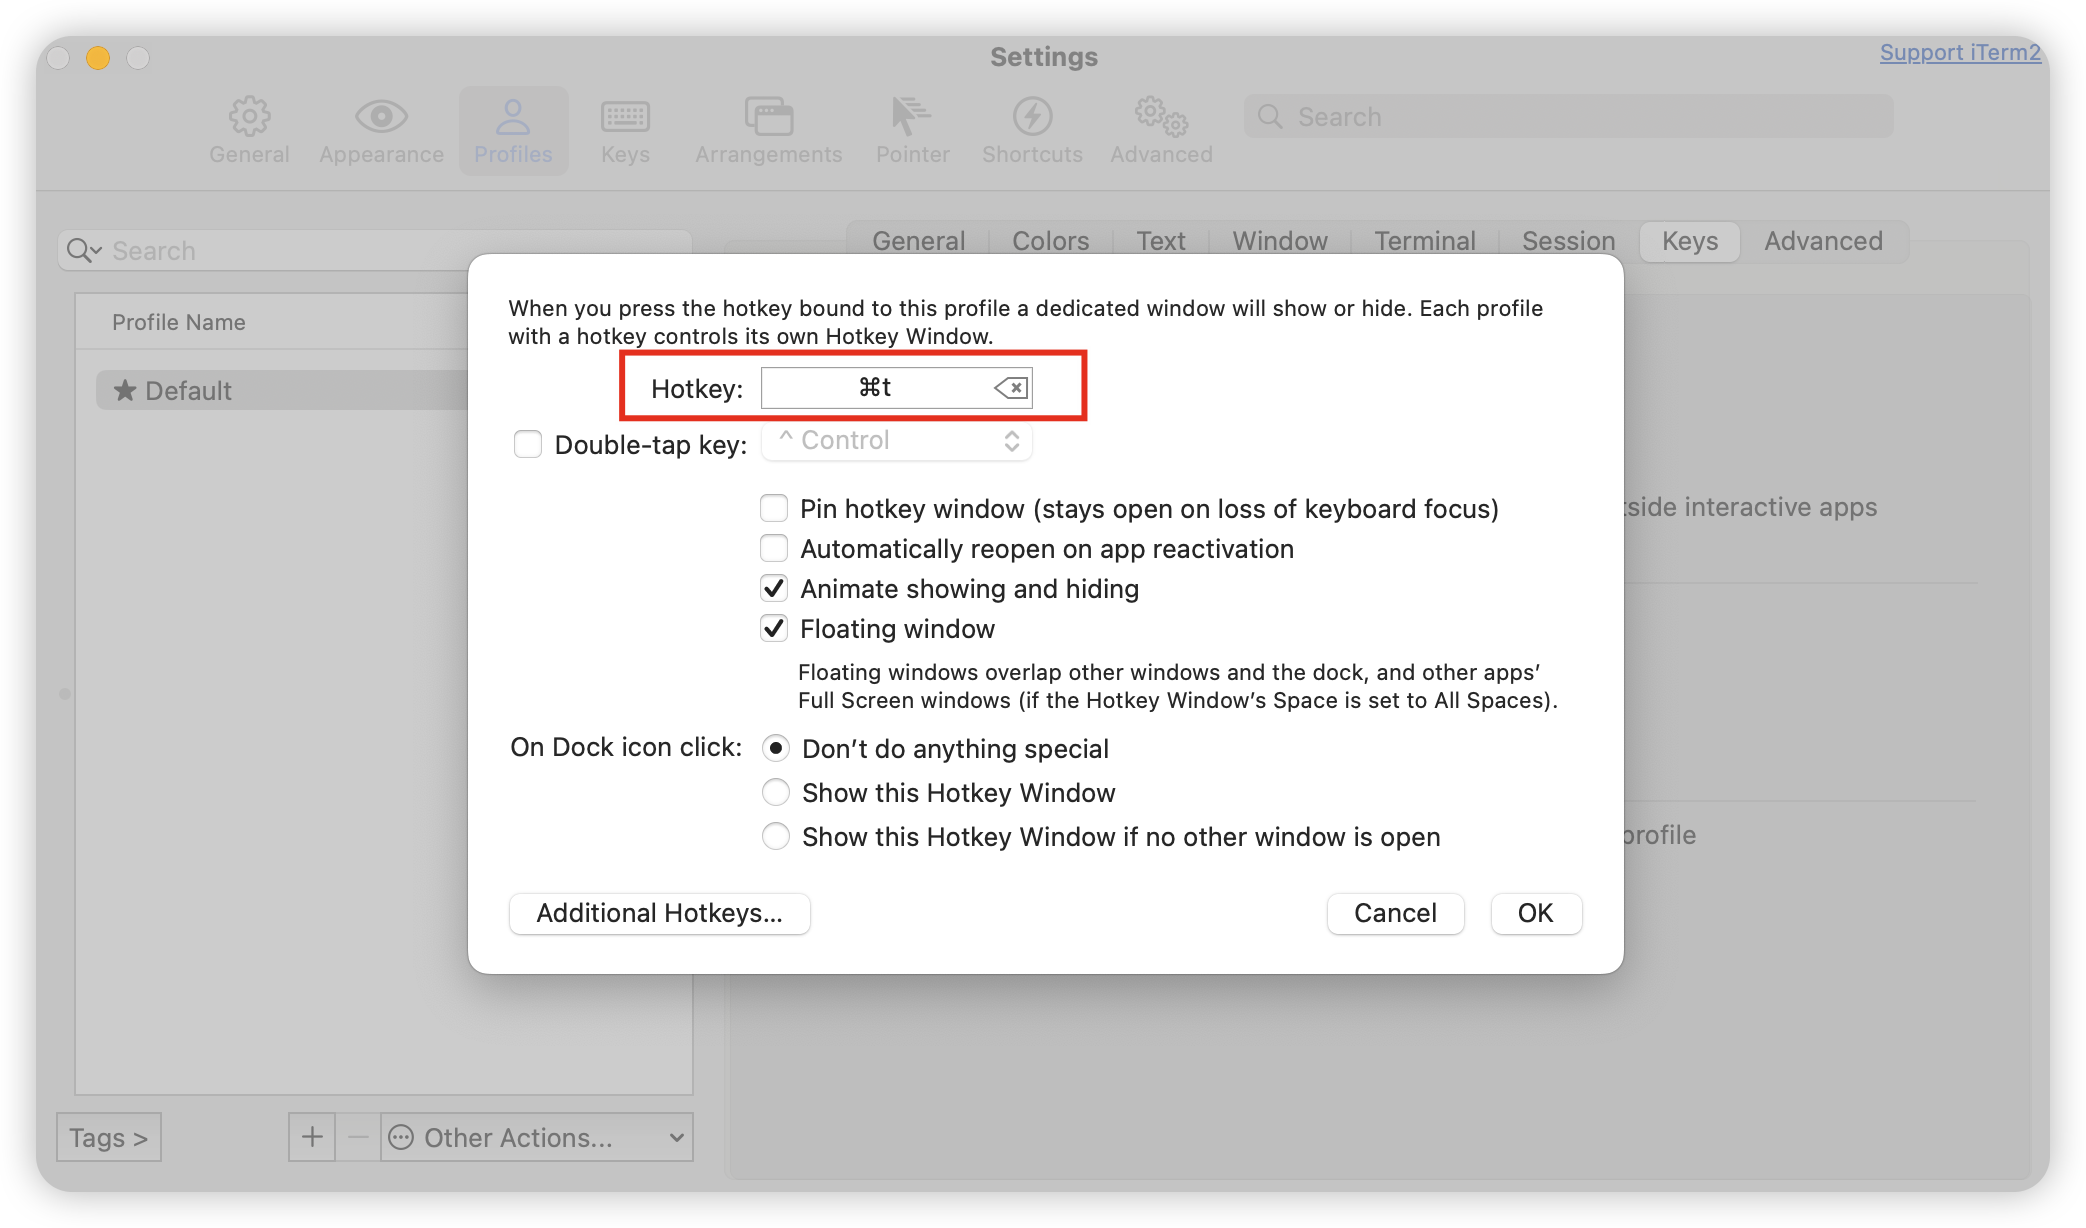2086x1228 pixels.
Task: Click the hotkey input field
Action: point(875,388)
